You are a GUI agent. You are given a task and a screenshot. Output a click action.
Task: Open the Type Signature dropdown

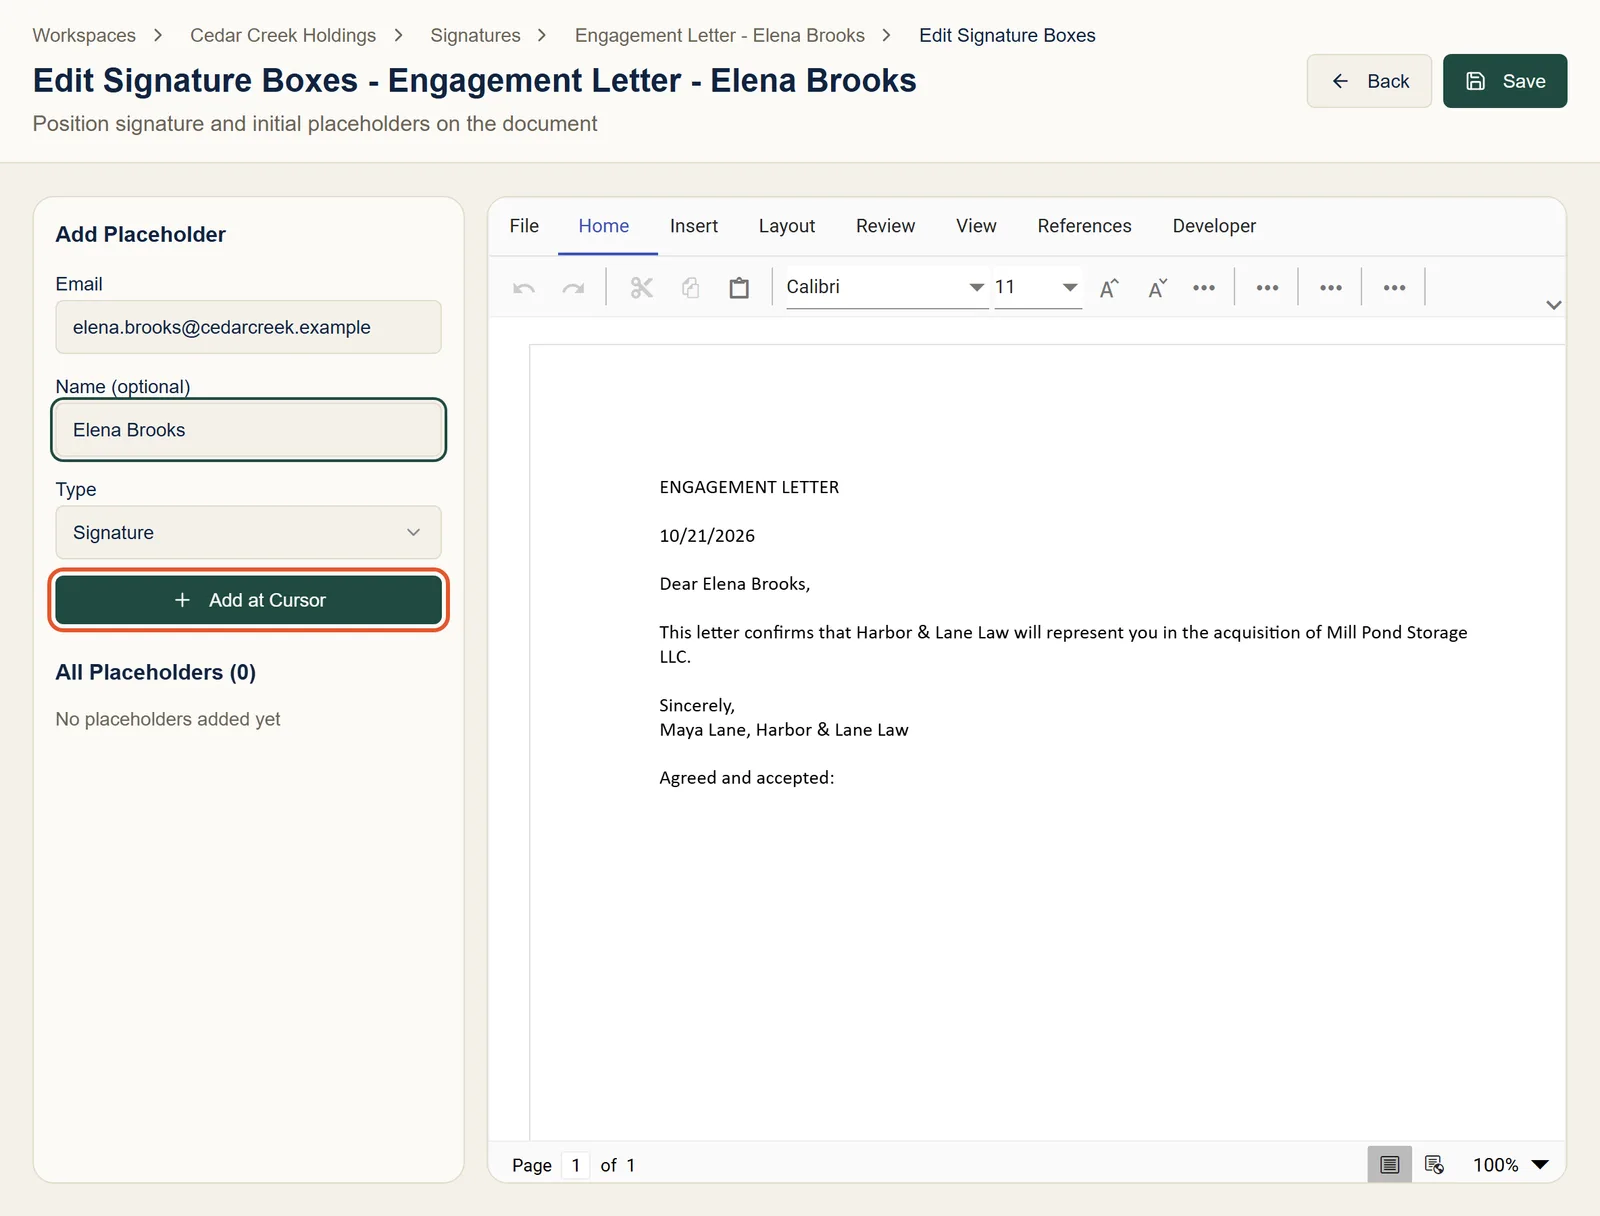(x=248, y=532)
